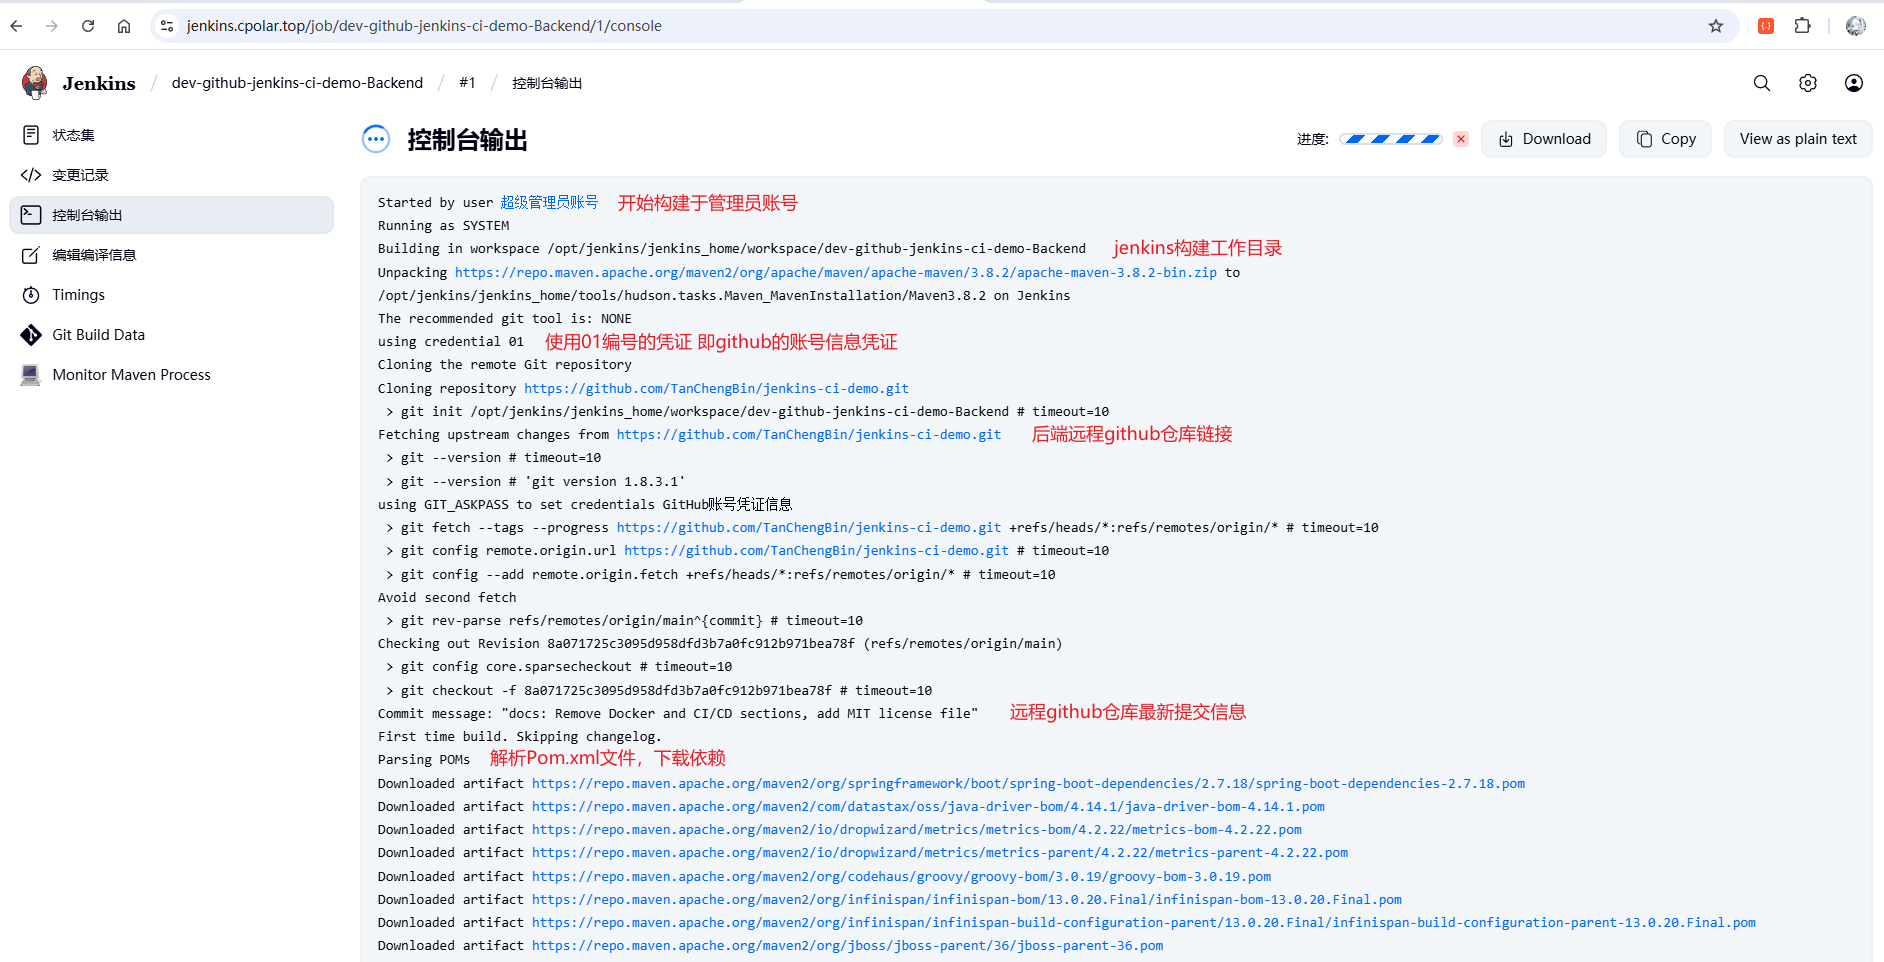Open Timings sidebar entry
1884x962 pixels.
pos(171,295)
